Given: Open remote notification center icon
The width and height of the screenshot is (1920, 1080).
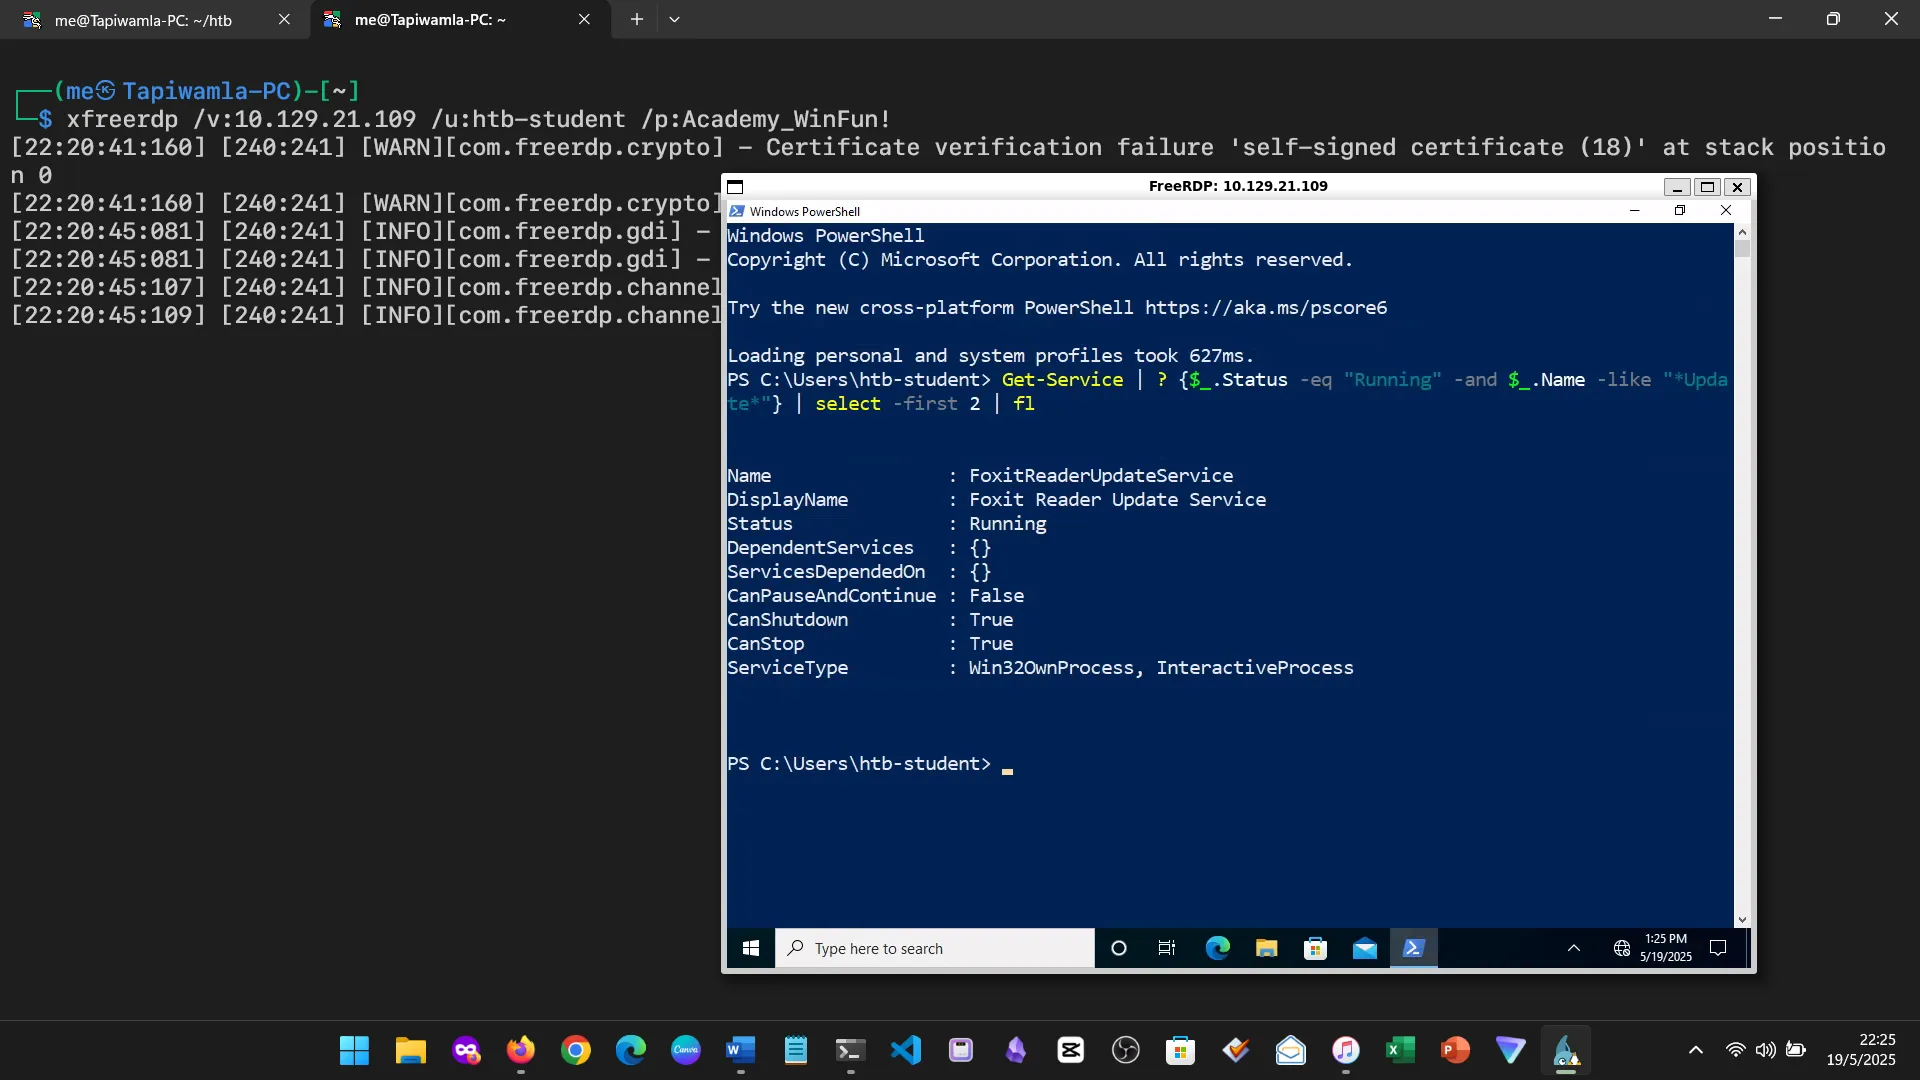Looking at the screenshot, I should pos(1718,948).
